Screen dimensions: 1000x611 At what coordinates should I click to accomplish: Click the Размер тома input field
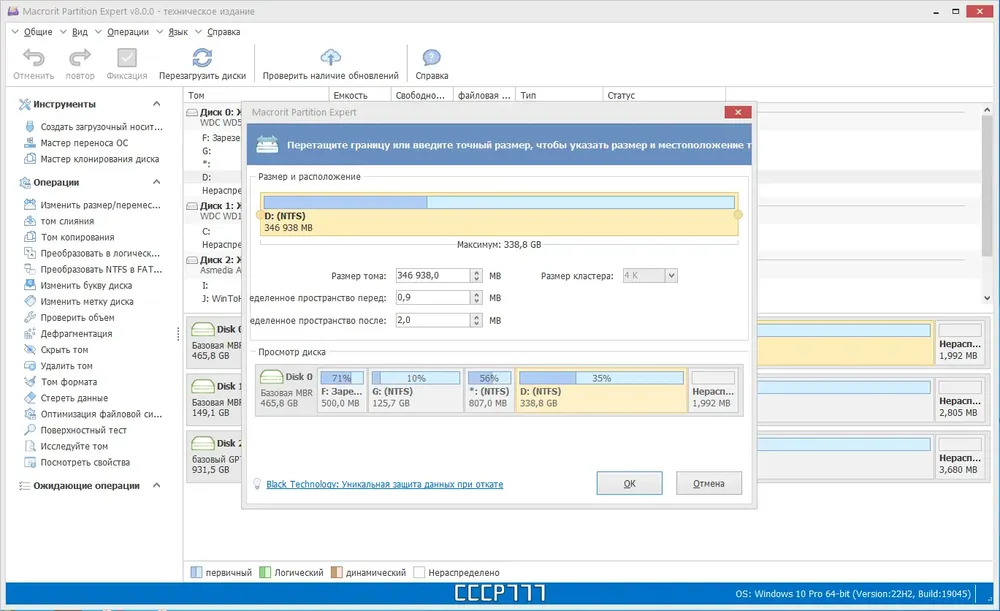(x=433, y=276)
